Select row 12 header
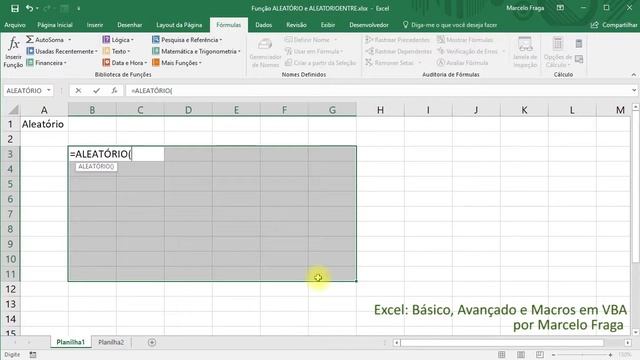 10,289
